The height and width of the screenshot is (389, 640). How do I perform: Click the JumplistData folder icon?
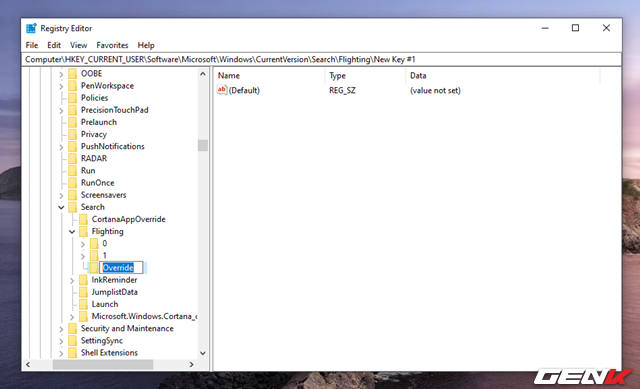(x=83, y=292)
